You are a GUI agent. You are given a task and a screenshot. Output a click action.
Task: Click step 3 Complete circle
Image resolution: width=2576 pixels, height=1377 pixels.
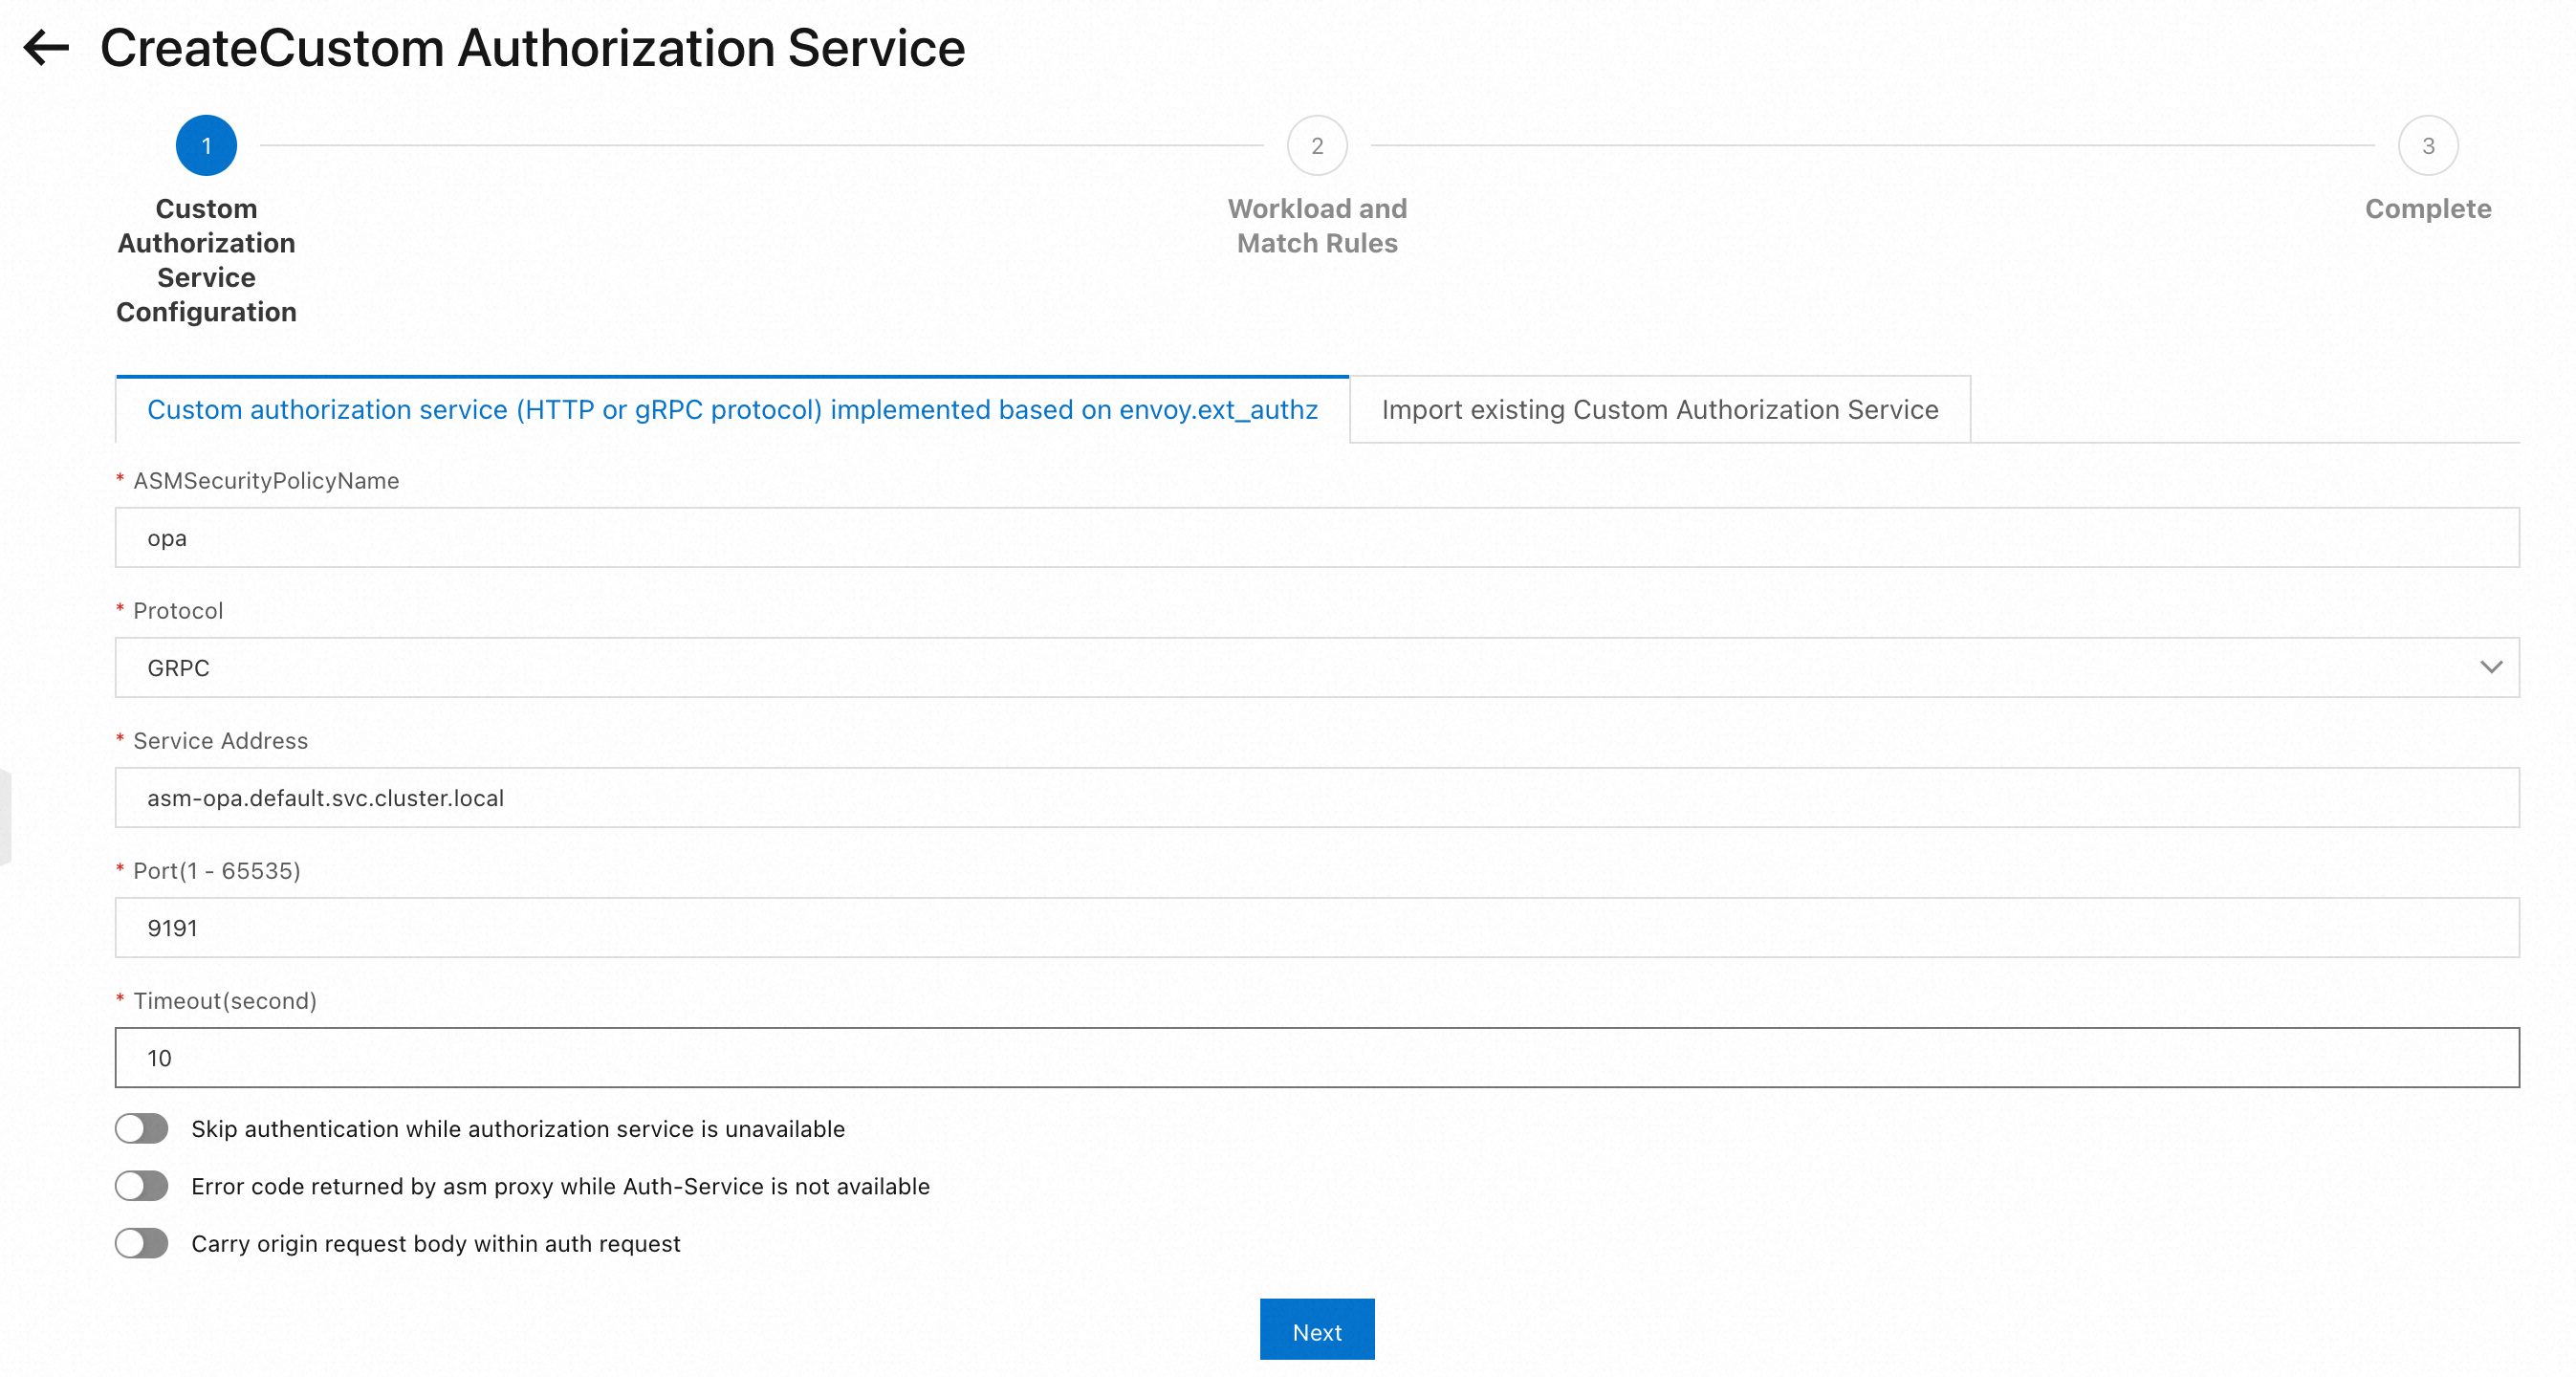point(2427,146)
